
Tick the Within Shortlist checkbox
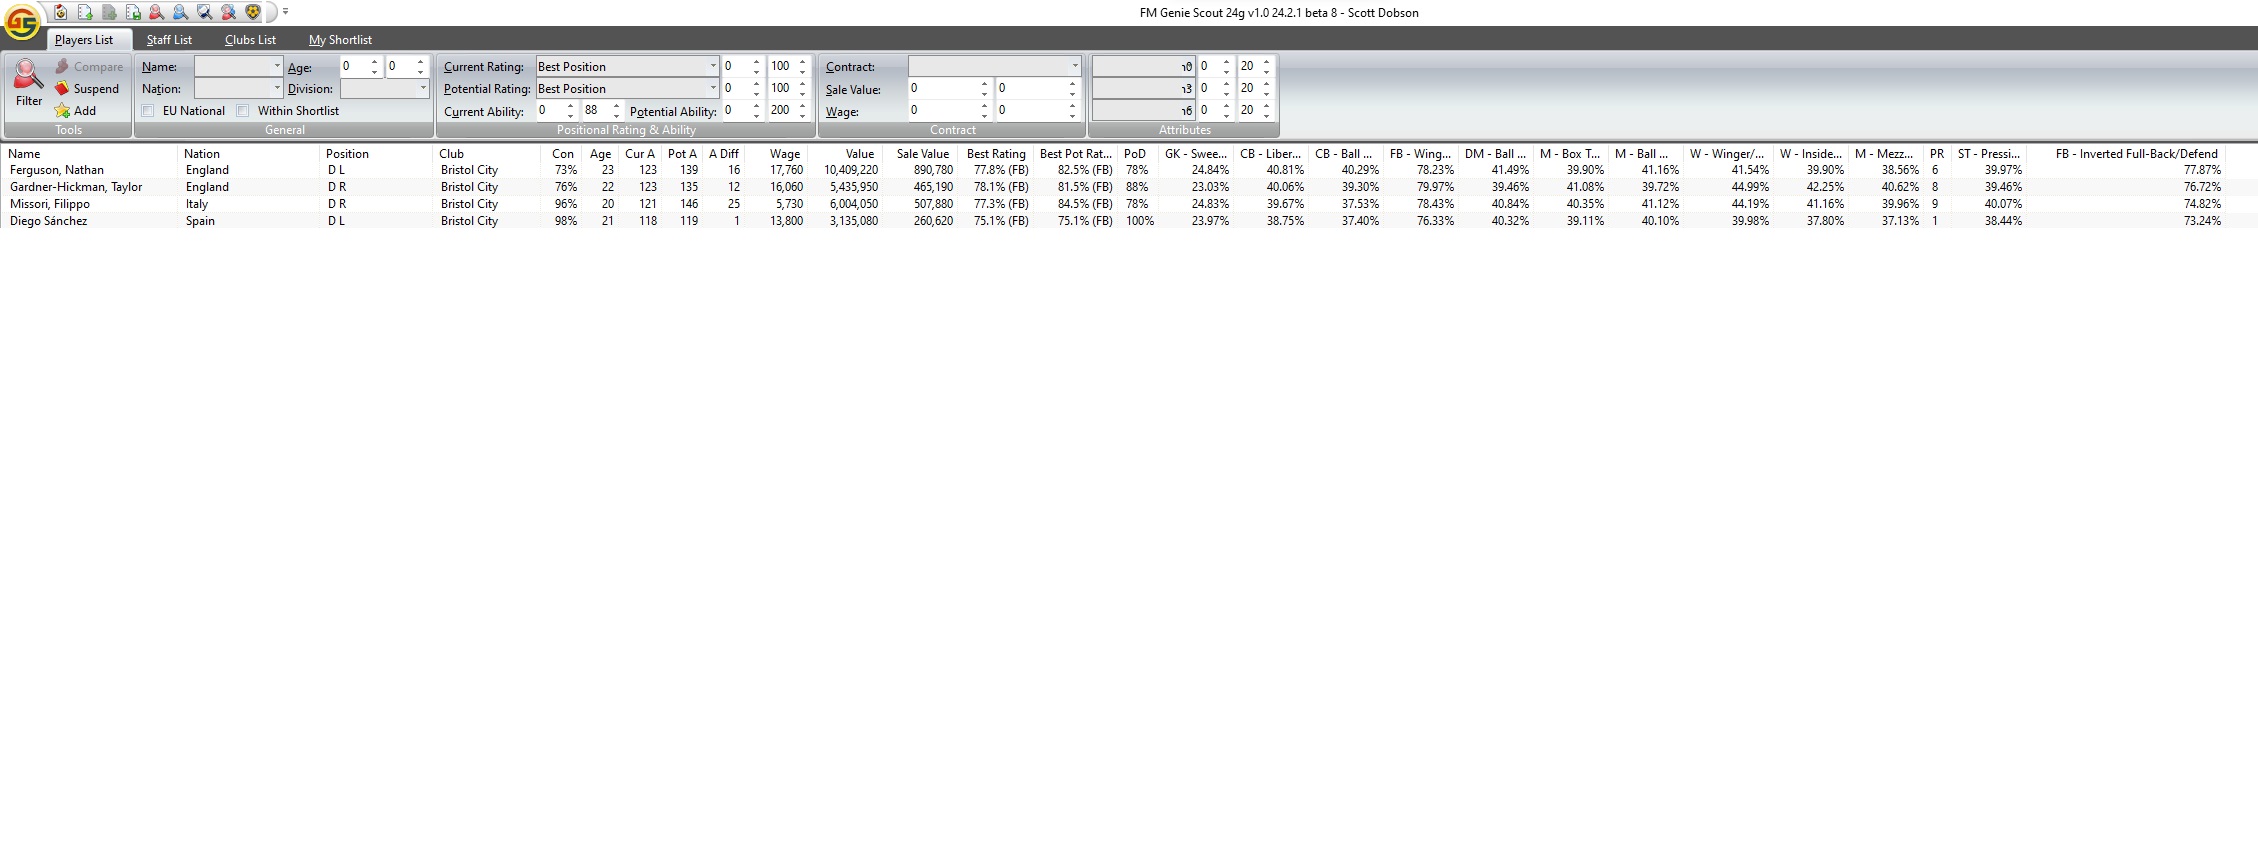[x=243, y=111]
